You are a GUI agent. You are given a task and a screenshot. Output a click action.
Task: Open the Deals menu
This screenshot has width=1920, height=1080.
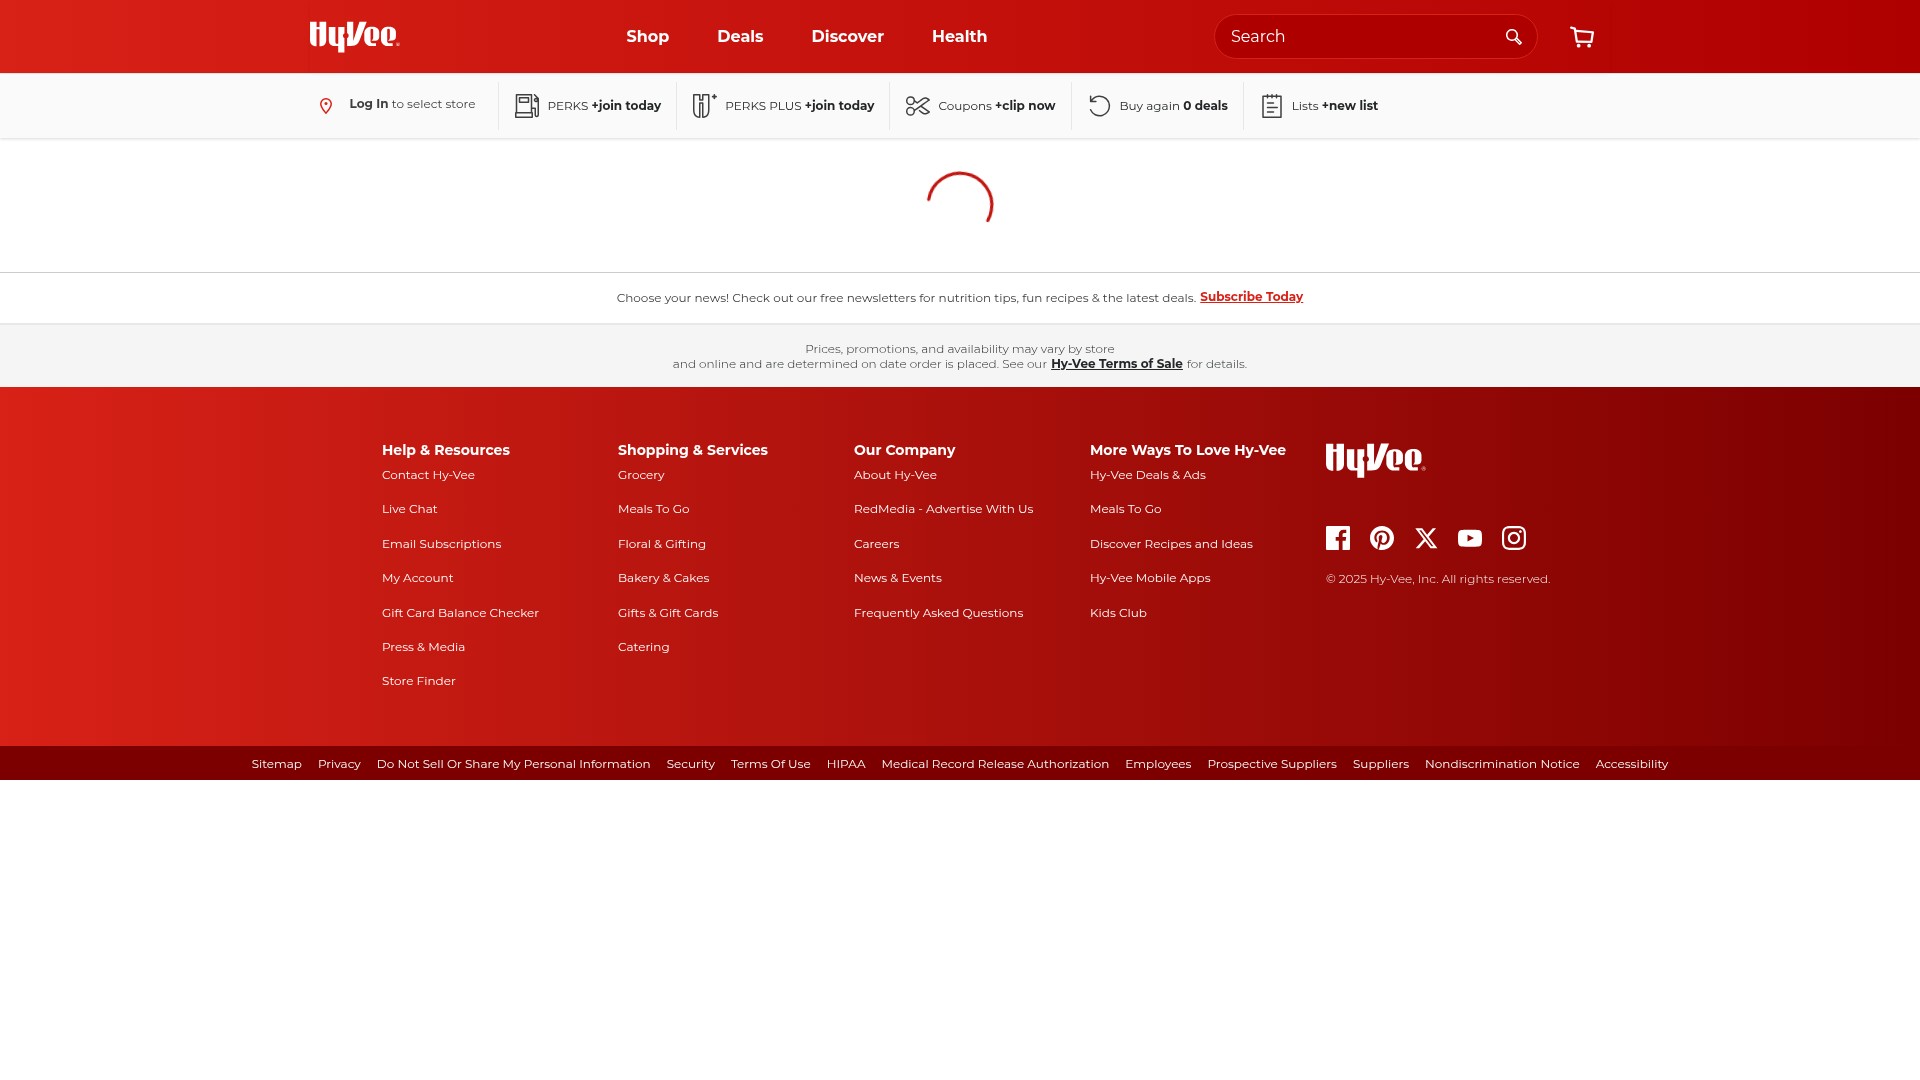pos(740,37)
